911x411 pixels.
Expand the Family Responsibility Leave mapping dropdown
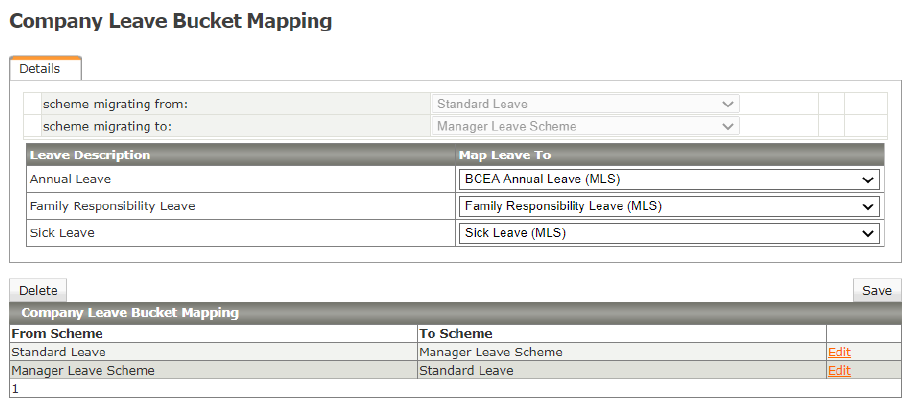(x=669, y=207)
